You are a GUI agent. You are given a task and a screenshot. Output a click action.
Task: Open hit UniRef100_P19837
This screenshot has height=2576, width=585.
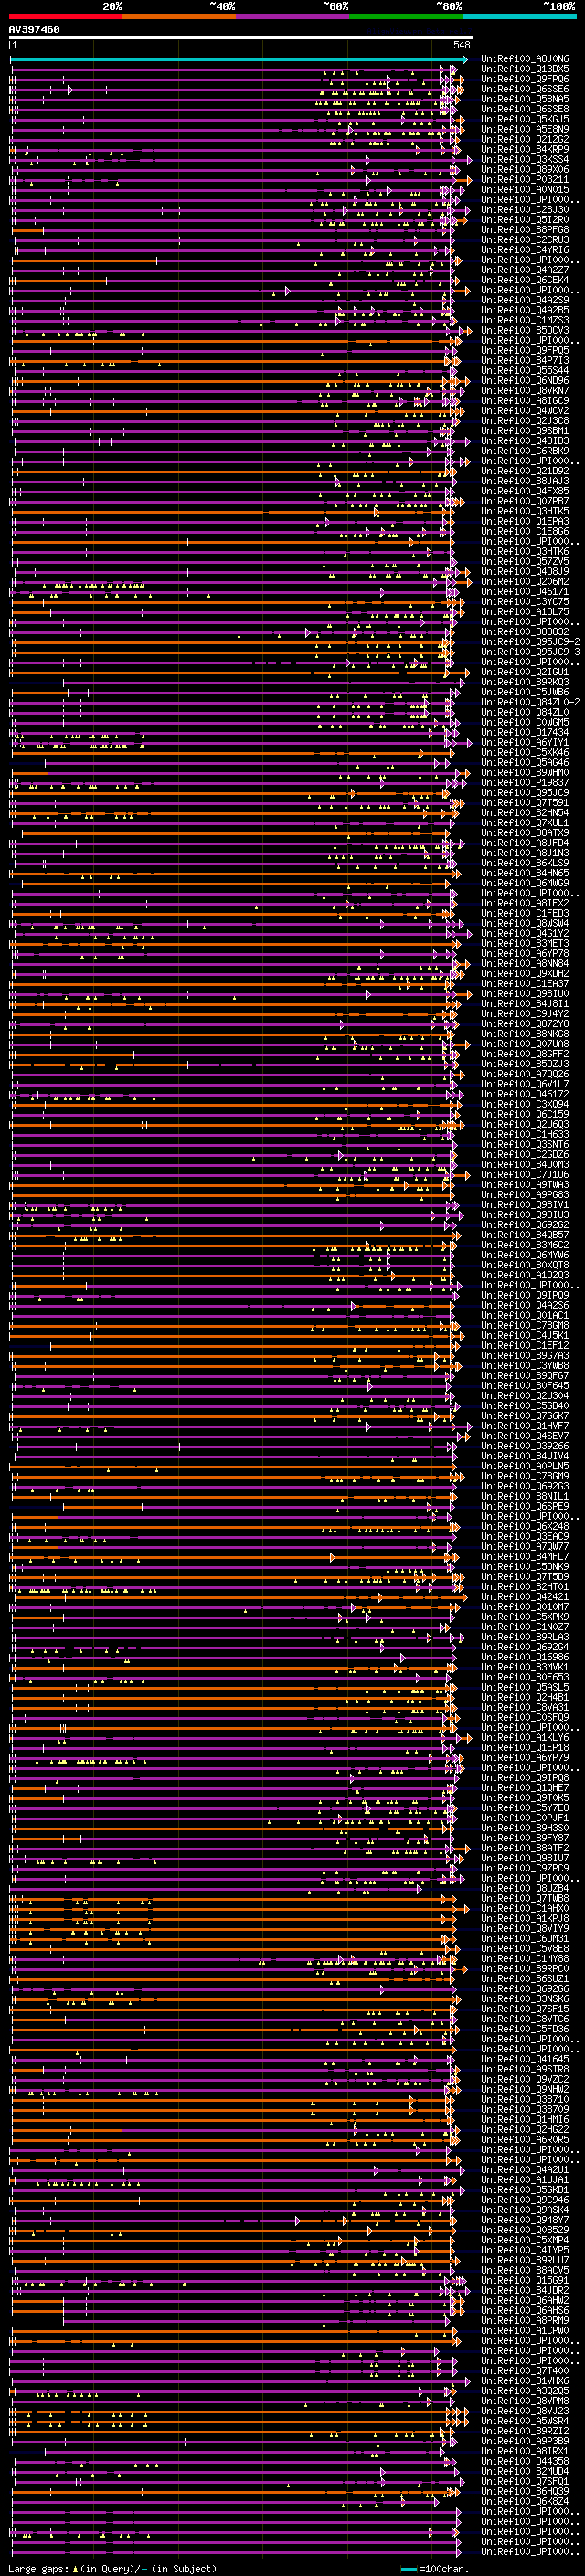525,782
